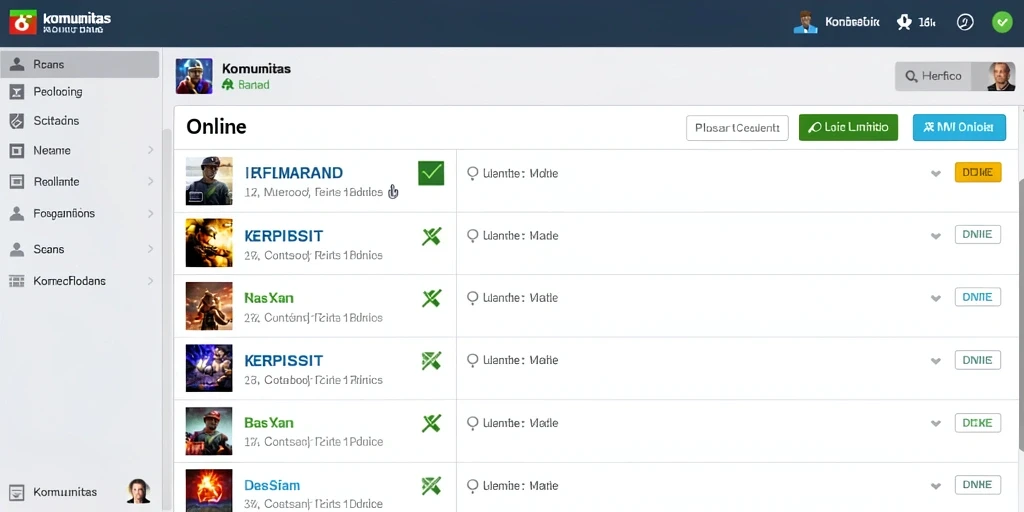Open dropdown arrow on the IRFLMARAND row

coord(936,174)
